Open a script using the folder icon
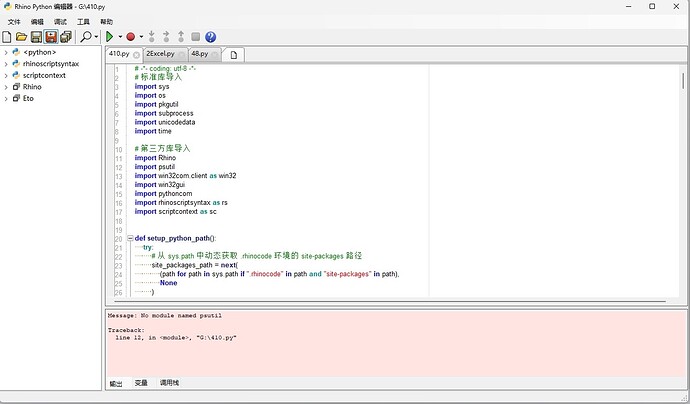The width and height of the screenshot is (690, 404). 21,37
